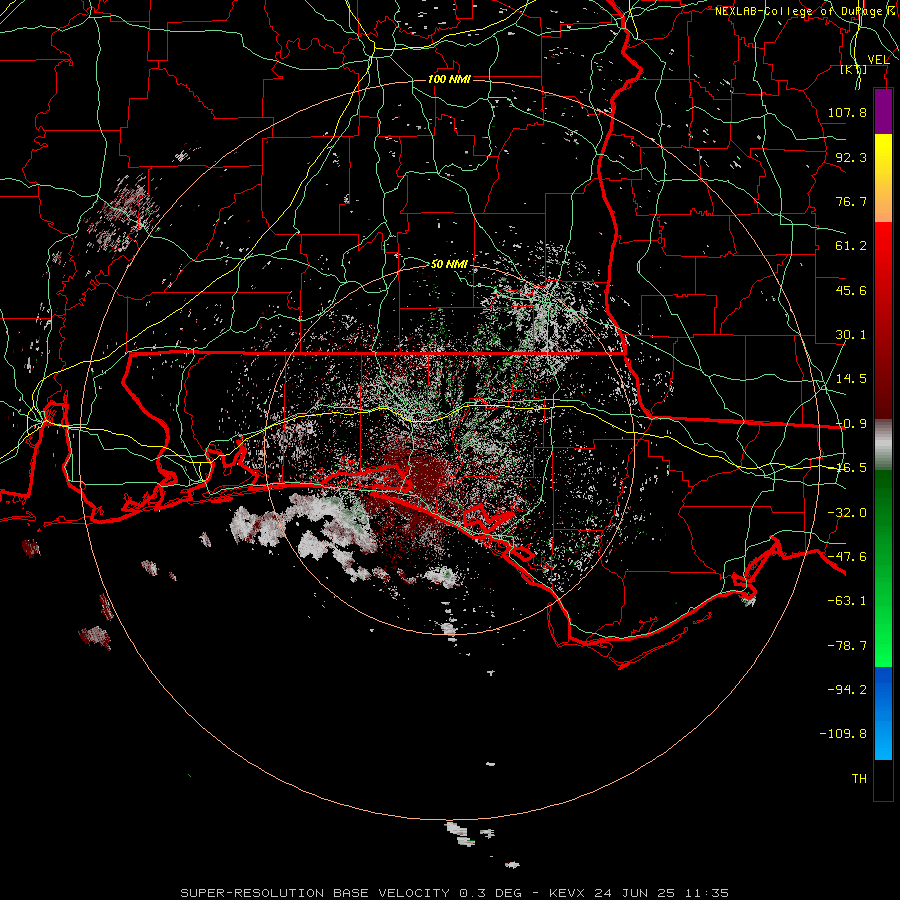This screenshot has width=900, height=900.
Task: Click the Super-Resolution Base Velocity caption
Action: point(455,893)
